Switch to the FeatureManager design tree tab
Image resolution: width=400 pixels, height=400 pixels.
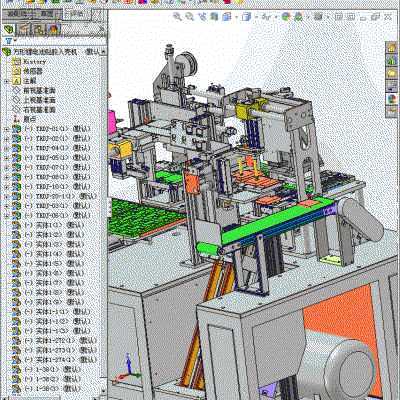(9, 30)
